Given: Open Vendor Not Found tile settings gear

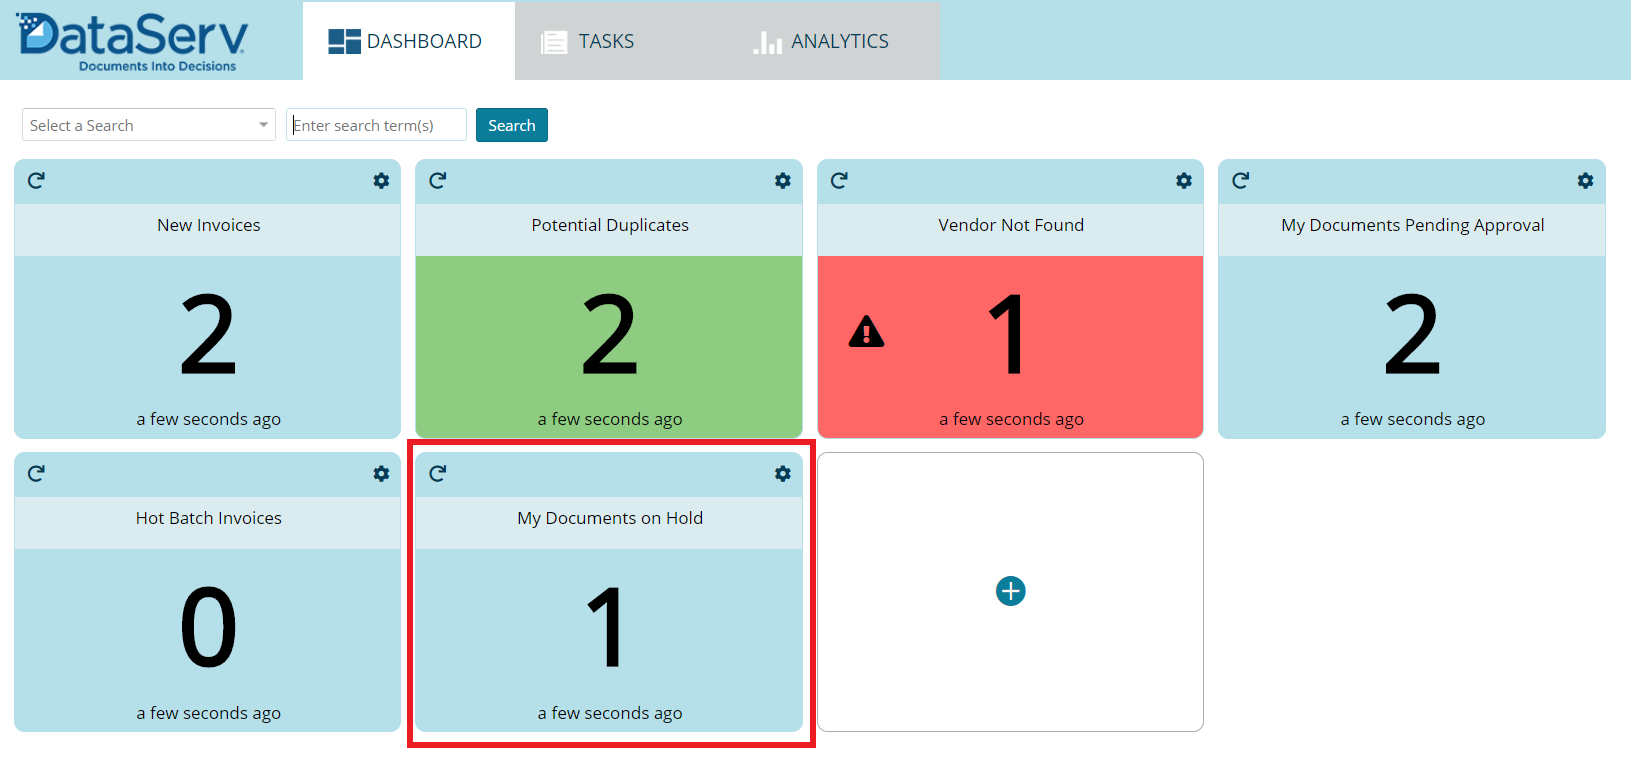Looking at the screenshot, I should [x=1184, y=181].
